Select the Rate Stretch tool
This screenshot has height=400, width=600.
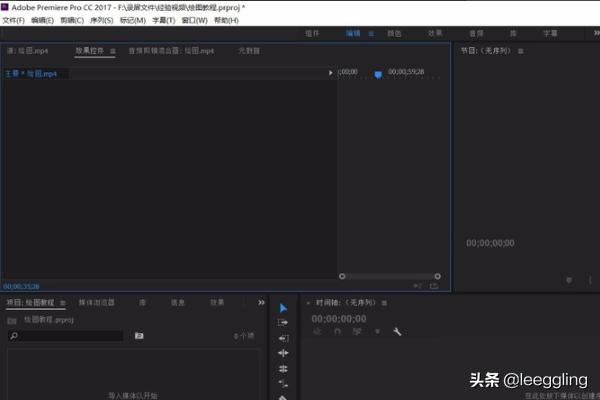[x=283, y=384]
